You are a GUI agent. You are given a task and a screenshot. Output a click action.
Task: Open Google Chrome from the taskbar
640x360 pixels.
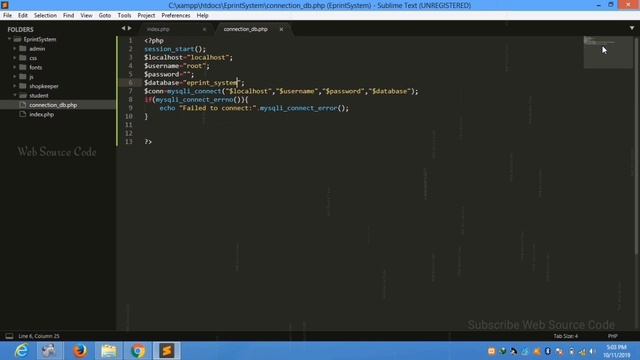[138, 351]
